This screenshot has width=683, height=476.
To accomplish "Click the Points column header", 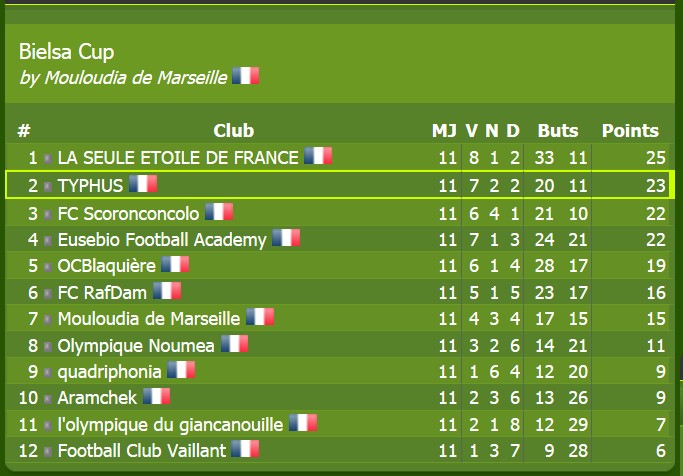I will tap(630, 131).
